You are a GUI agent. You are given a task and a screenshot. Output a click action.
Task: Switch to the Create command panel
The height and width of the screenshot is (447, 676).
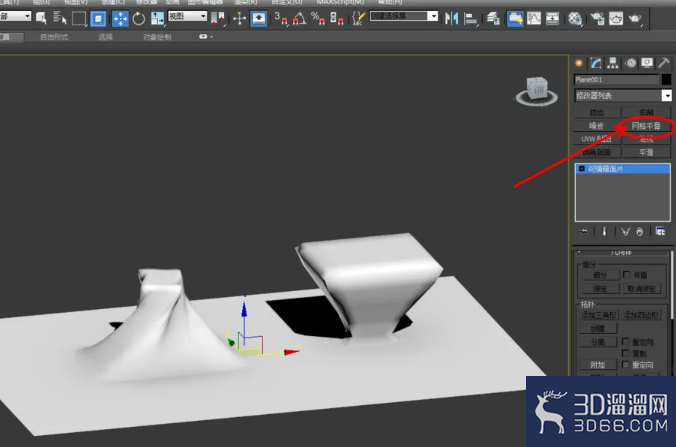[579, 63]
